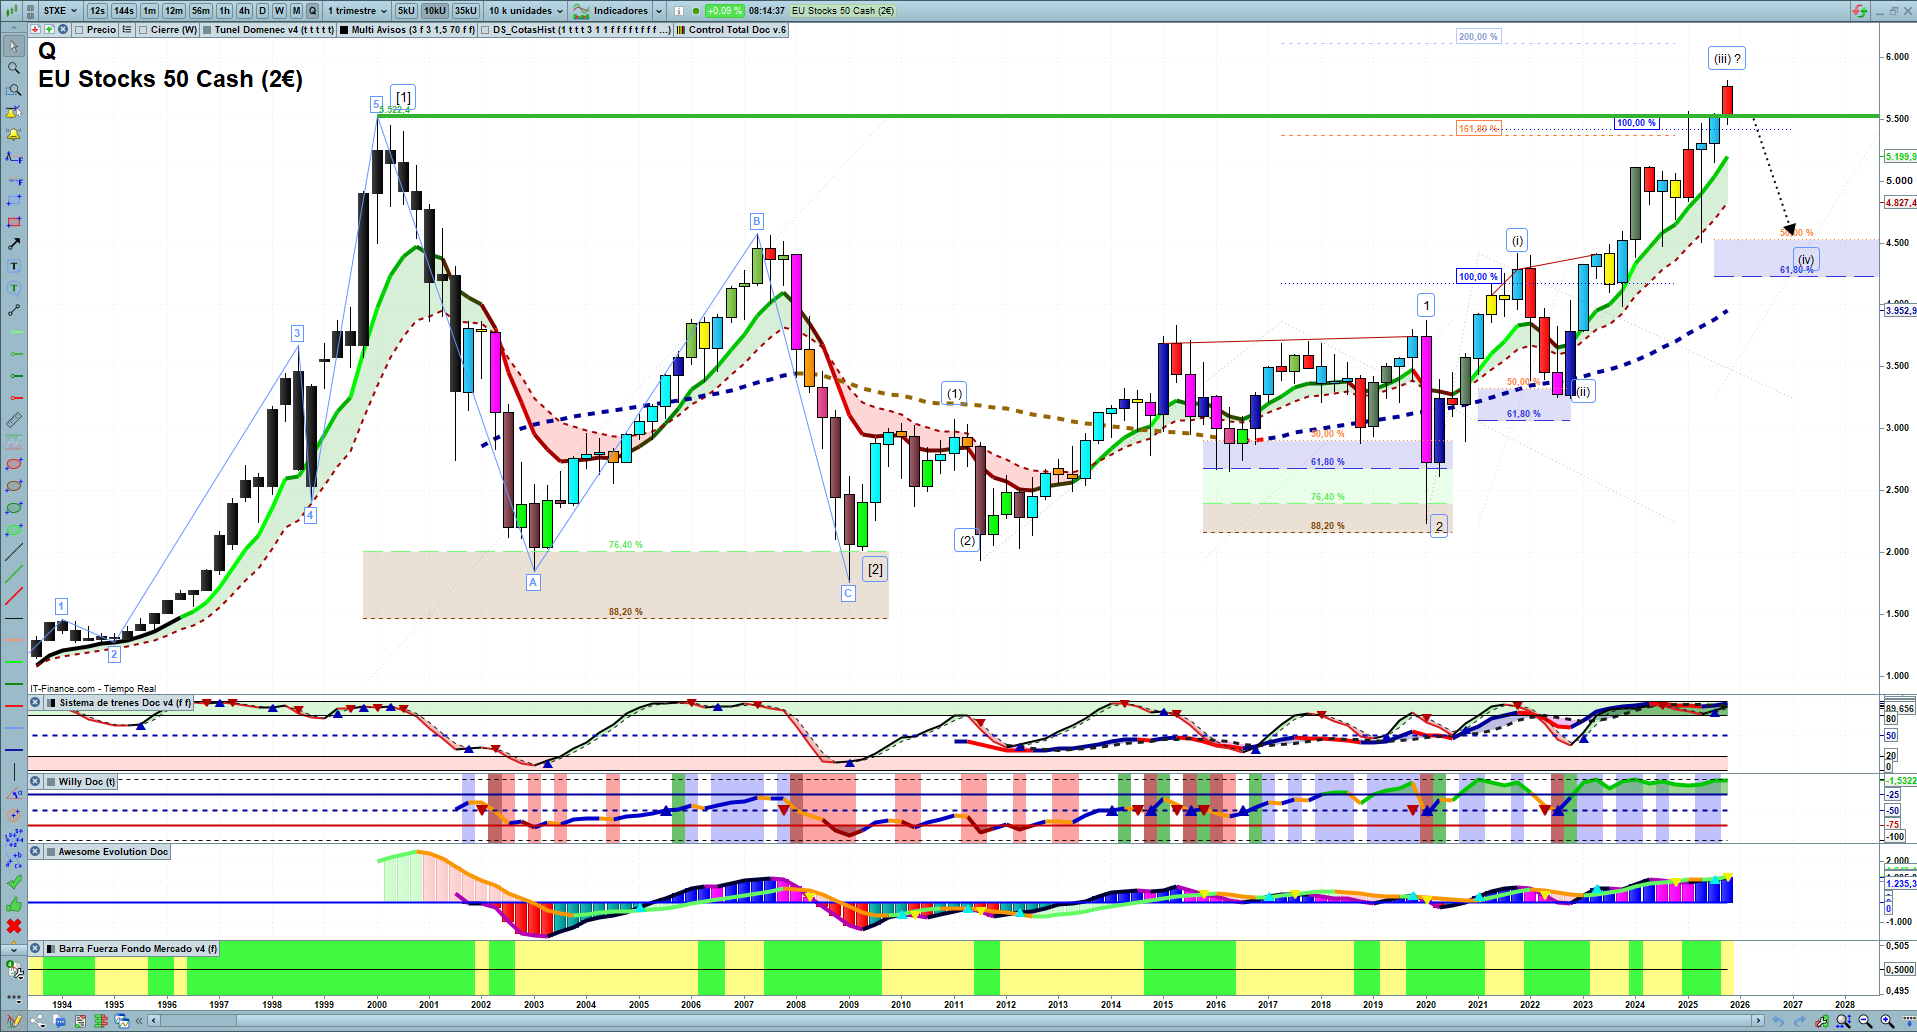Select the 1h timeframe
This screenshot has height=1032, width=1917.
click(x=224, y=11)
